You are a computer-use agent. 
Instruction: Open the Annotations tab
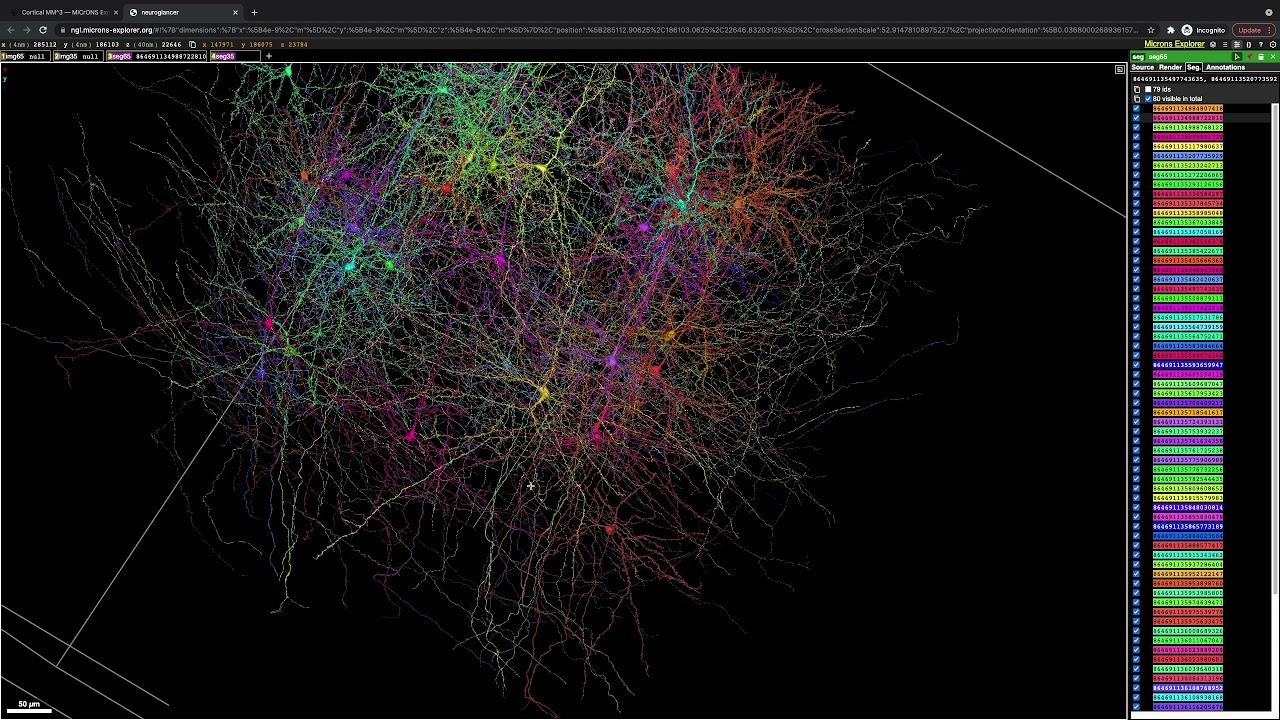pyautogui.click(x=1225, y=67)
